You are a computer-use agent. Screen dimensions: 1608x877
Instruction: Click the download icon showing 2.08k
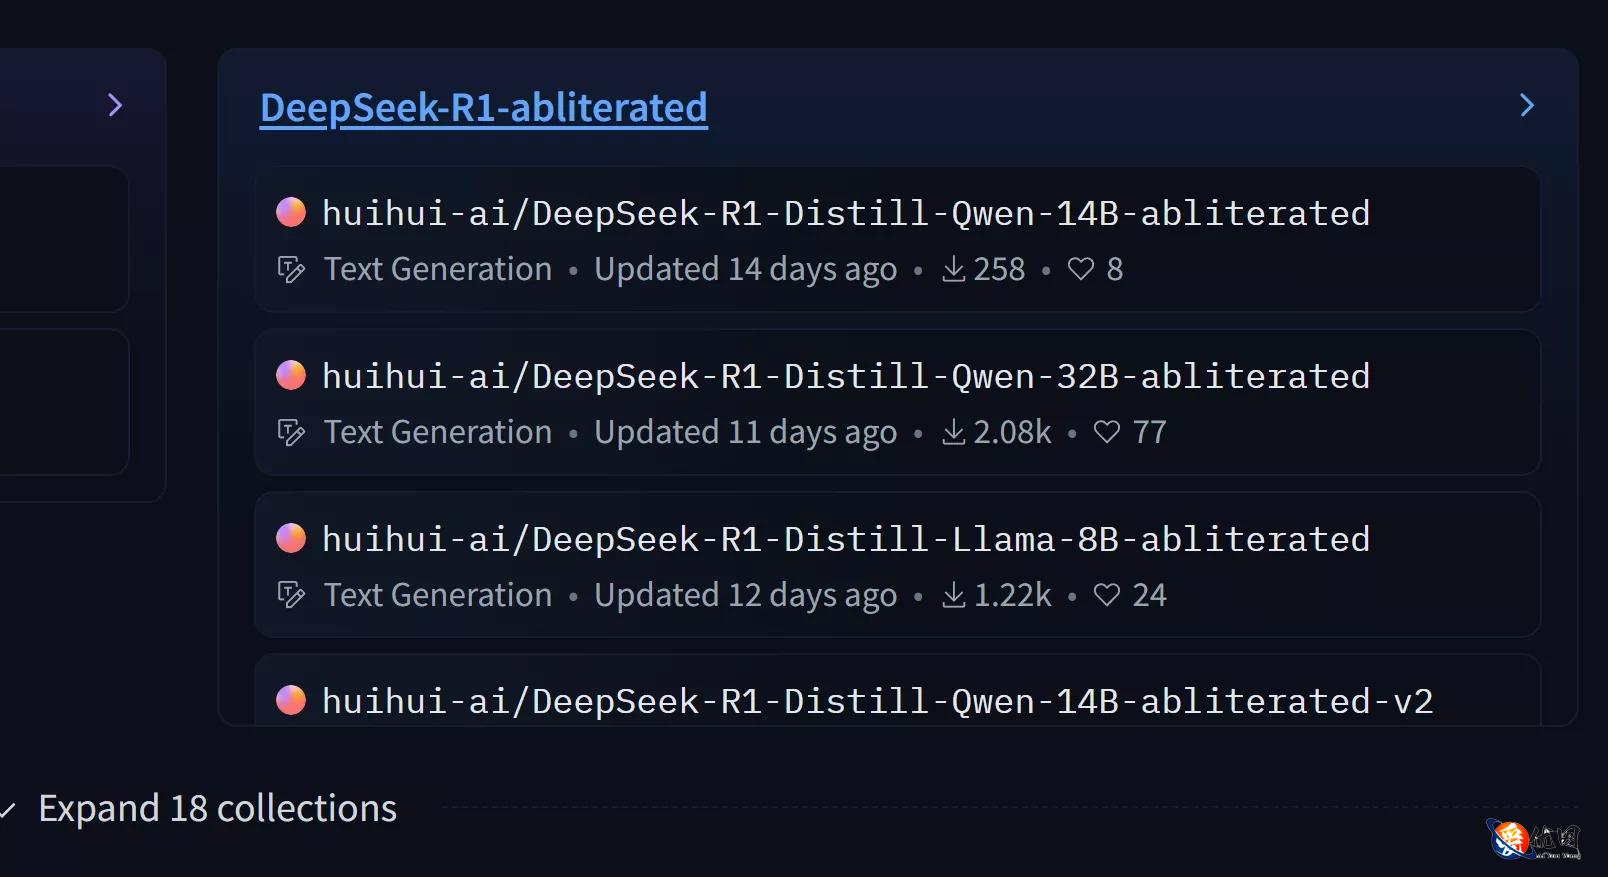click(x=954, y=432)
